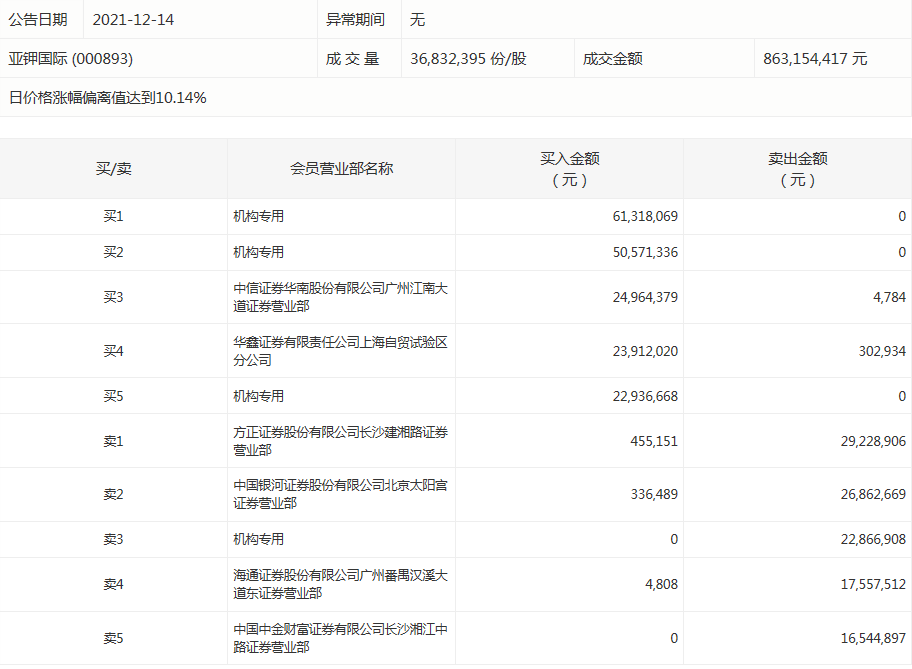912x669 pixels.
Task: Open 中国中金财富证券 长沙湘江中路 branch entry
Action: (x=340, y=639)
